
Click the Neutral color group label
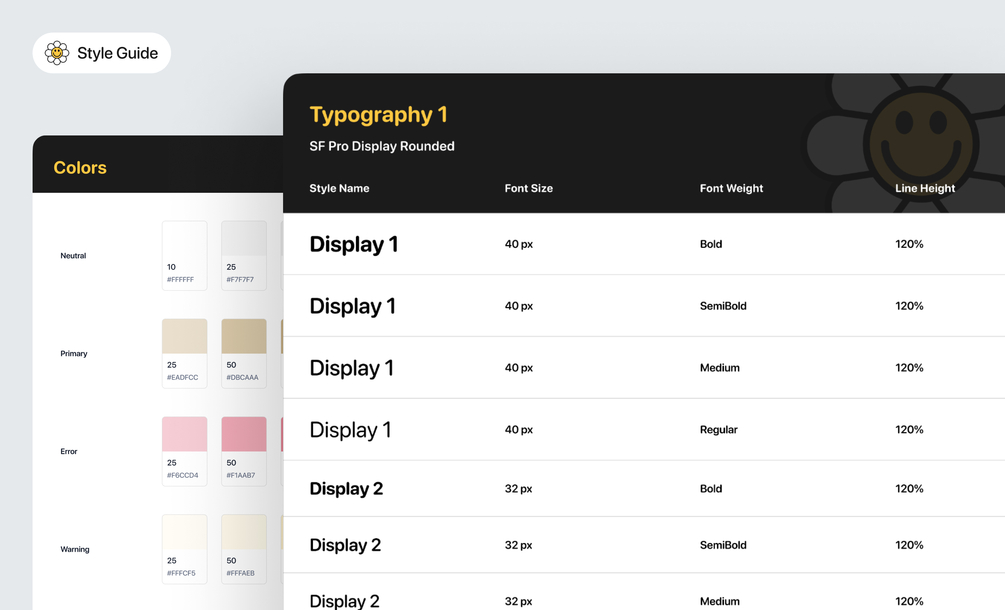tap(73, 256)
